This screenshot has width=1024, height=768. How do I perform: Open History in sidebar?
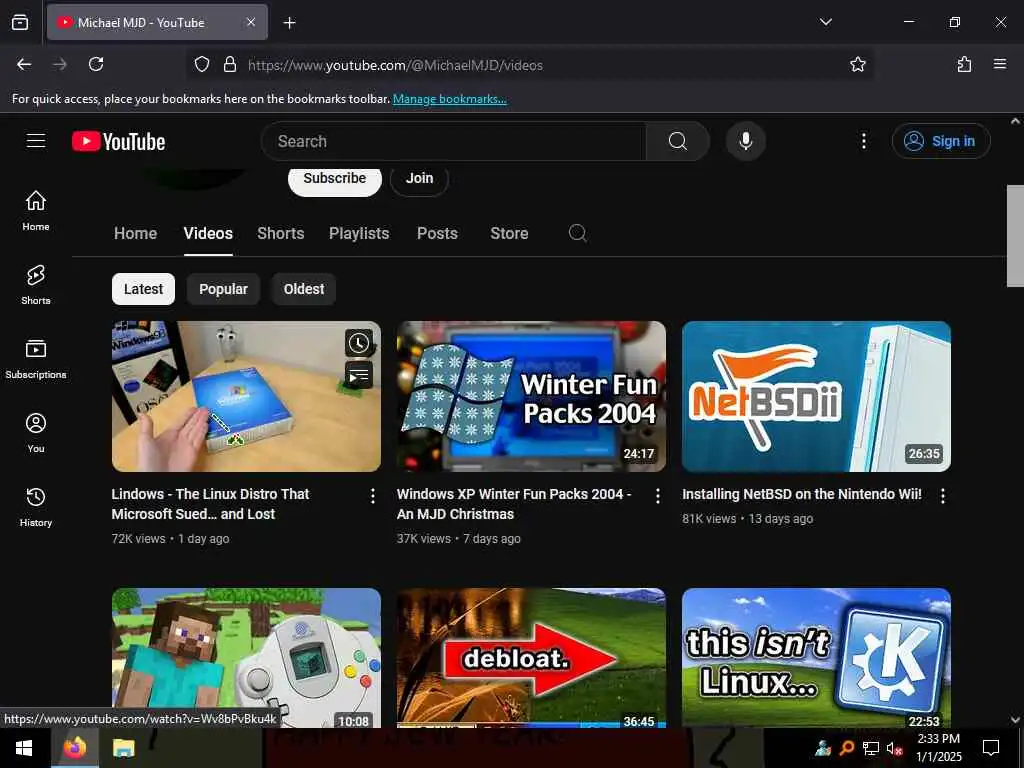pyautogui.click(x=35, y=507)
